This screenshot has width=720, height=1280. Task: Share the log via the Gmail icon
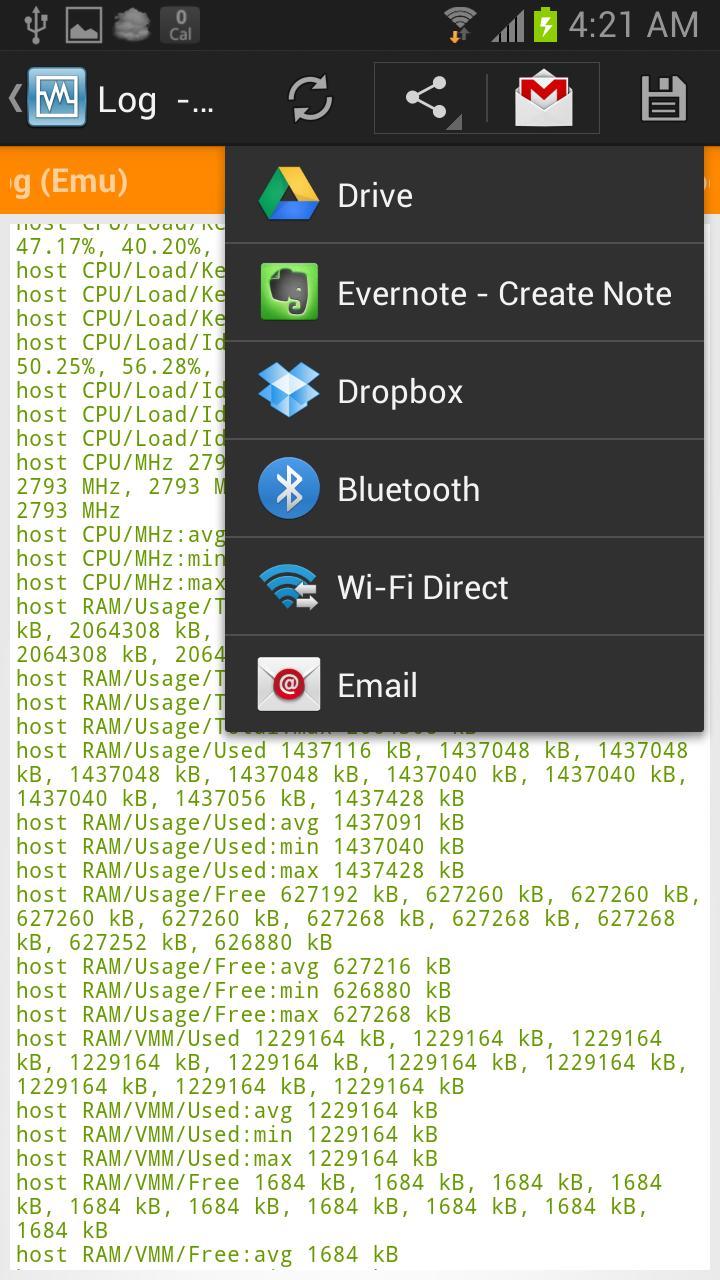click(x=544, y=99)
